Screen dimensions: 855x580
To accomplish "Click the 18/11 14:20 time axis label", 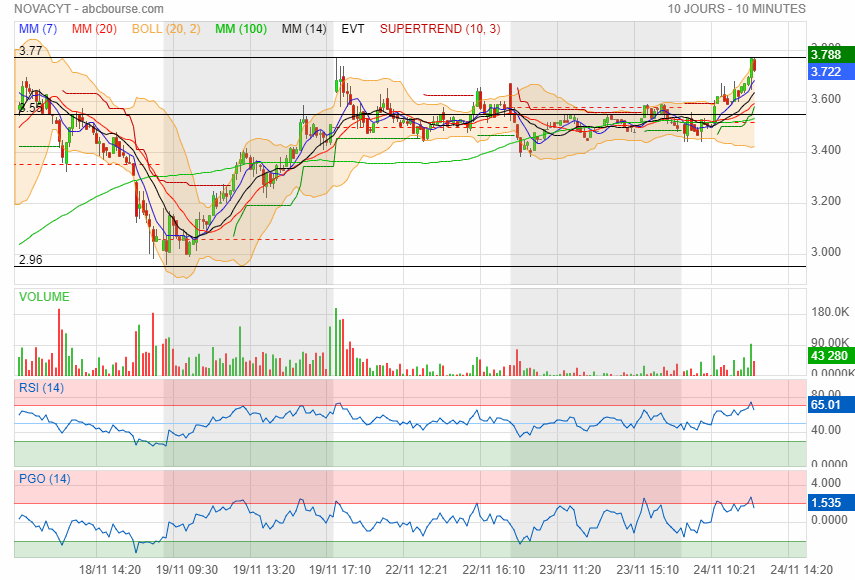I will coord(110,570).
